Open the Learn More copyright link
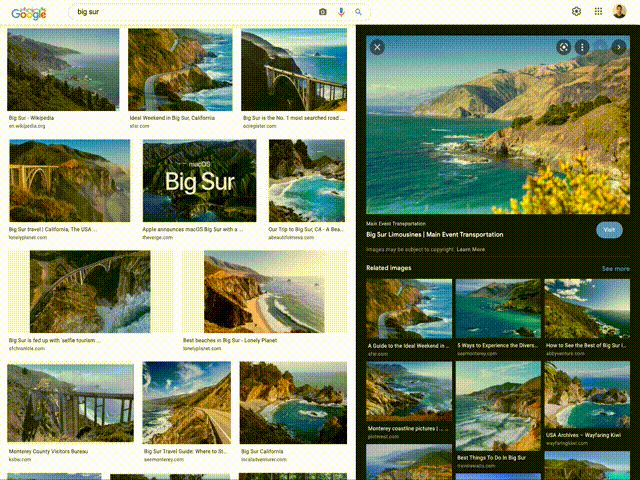640x480 pixels. [x=471, y=249]
